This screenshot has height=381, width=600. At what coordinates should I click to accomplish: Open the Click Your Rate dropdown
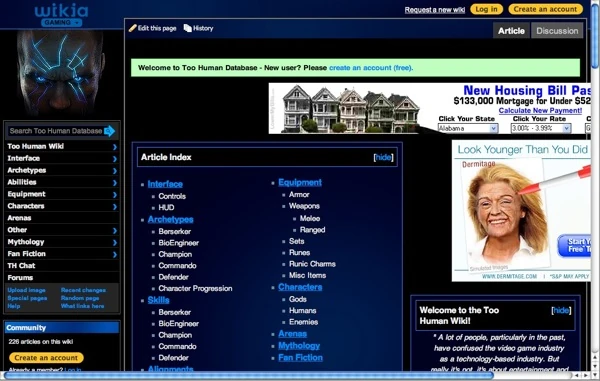click(541, 129)
